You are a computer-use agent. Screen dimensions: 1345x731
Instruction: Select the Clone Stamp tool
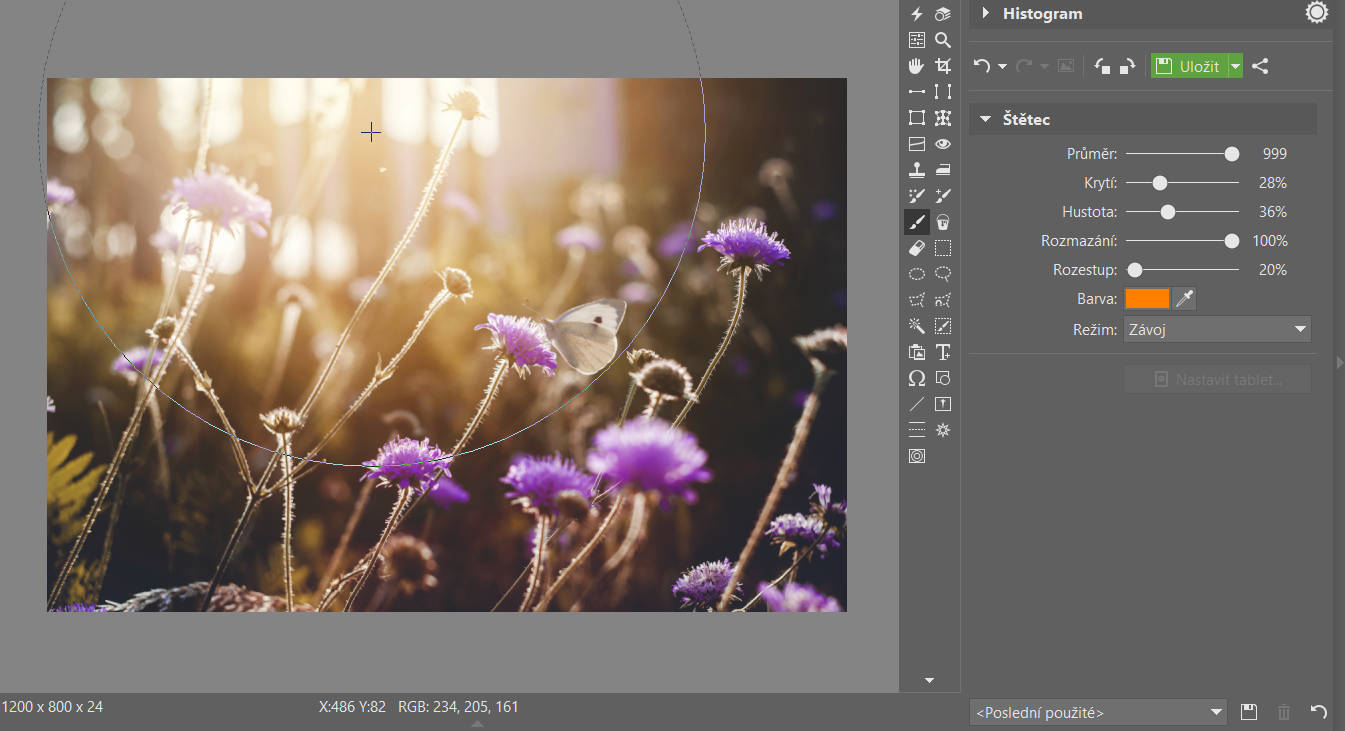tap(916, 170)
